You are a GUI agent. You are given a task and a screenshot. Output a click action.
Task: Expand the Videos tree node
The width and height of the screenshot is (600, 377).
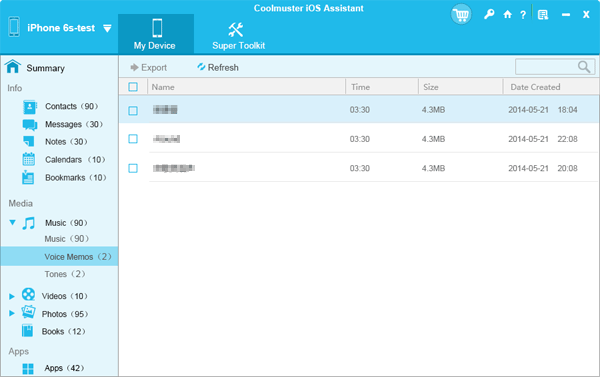click(12, 296)
